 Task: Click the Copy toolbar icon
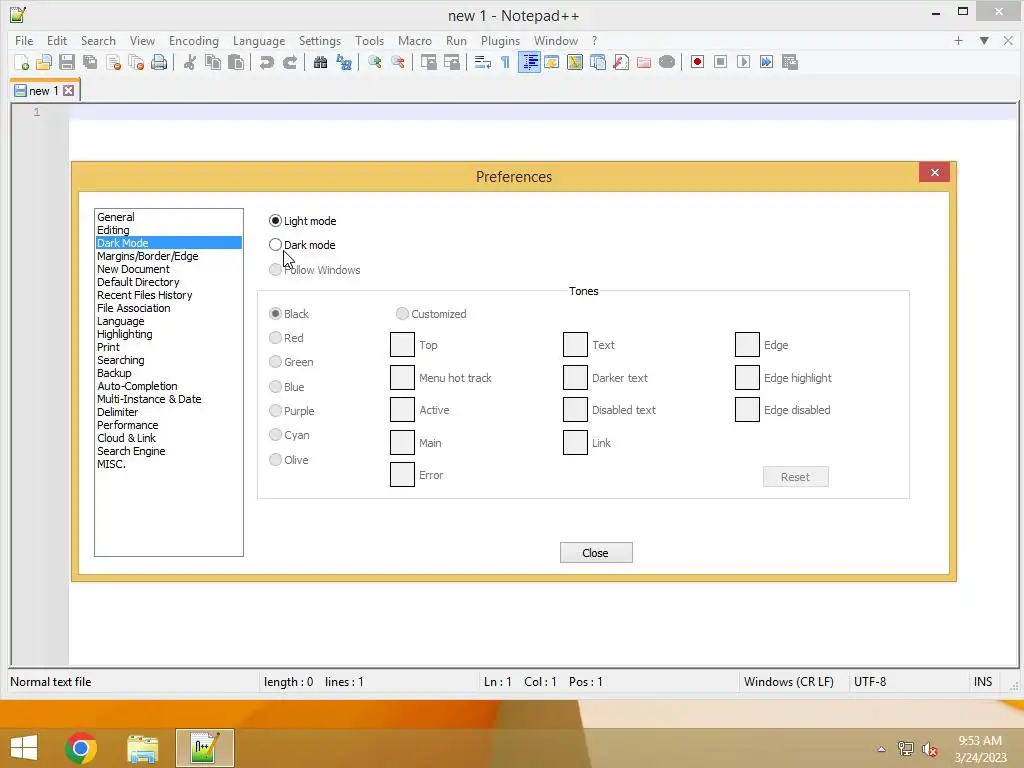pos(213,62)
